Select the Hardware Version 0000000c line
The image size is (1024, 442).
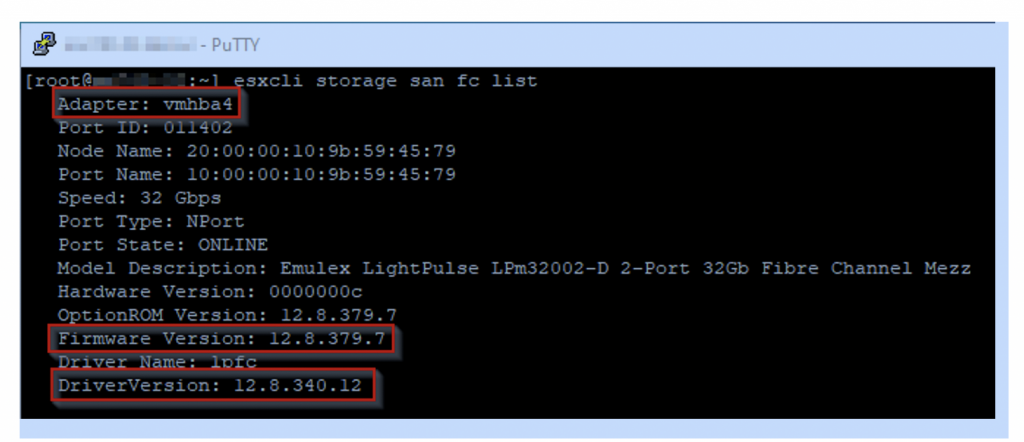pyautogui.click(x=210, y=292)
